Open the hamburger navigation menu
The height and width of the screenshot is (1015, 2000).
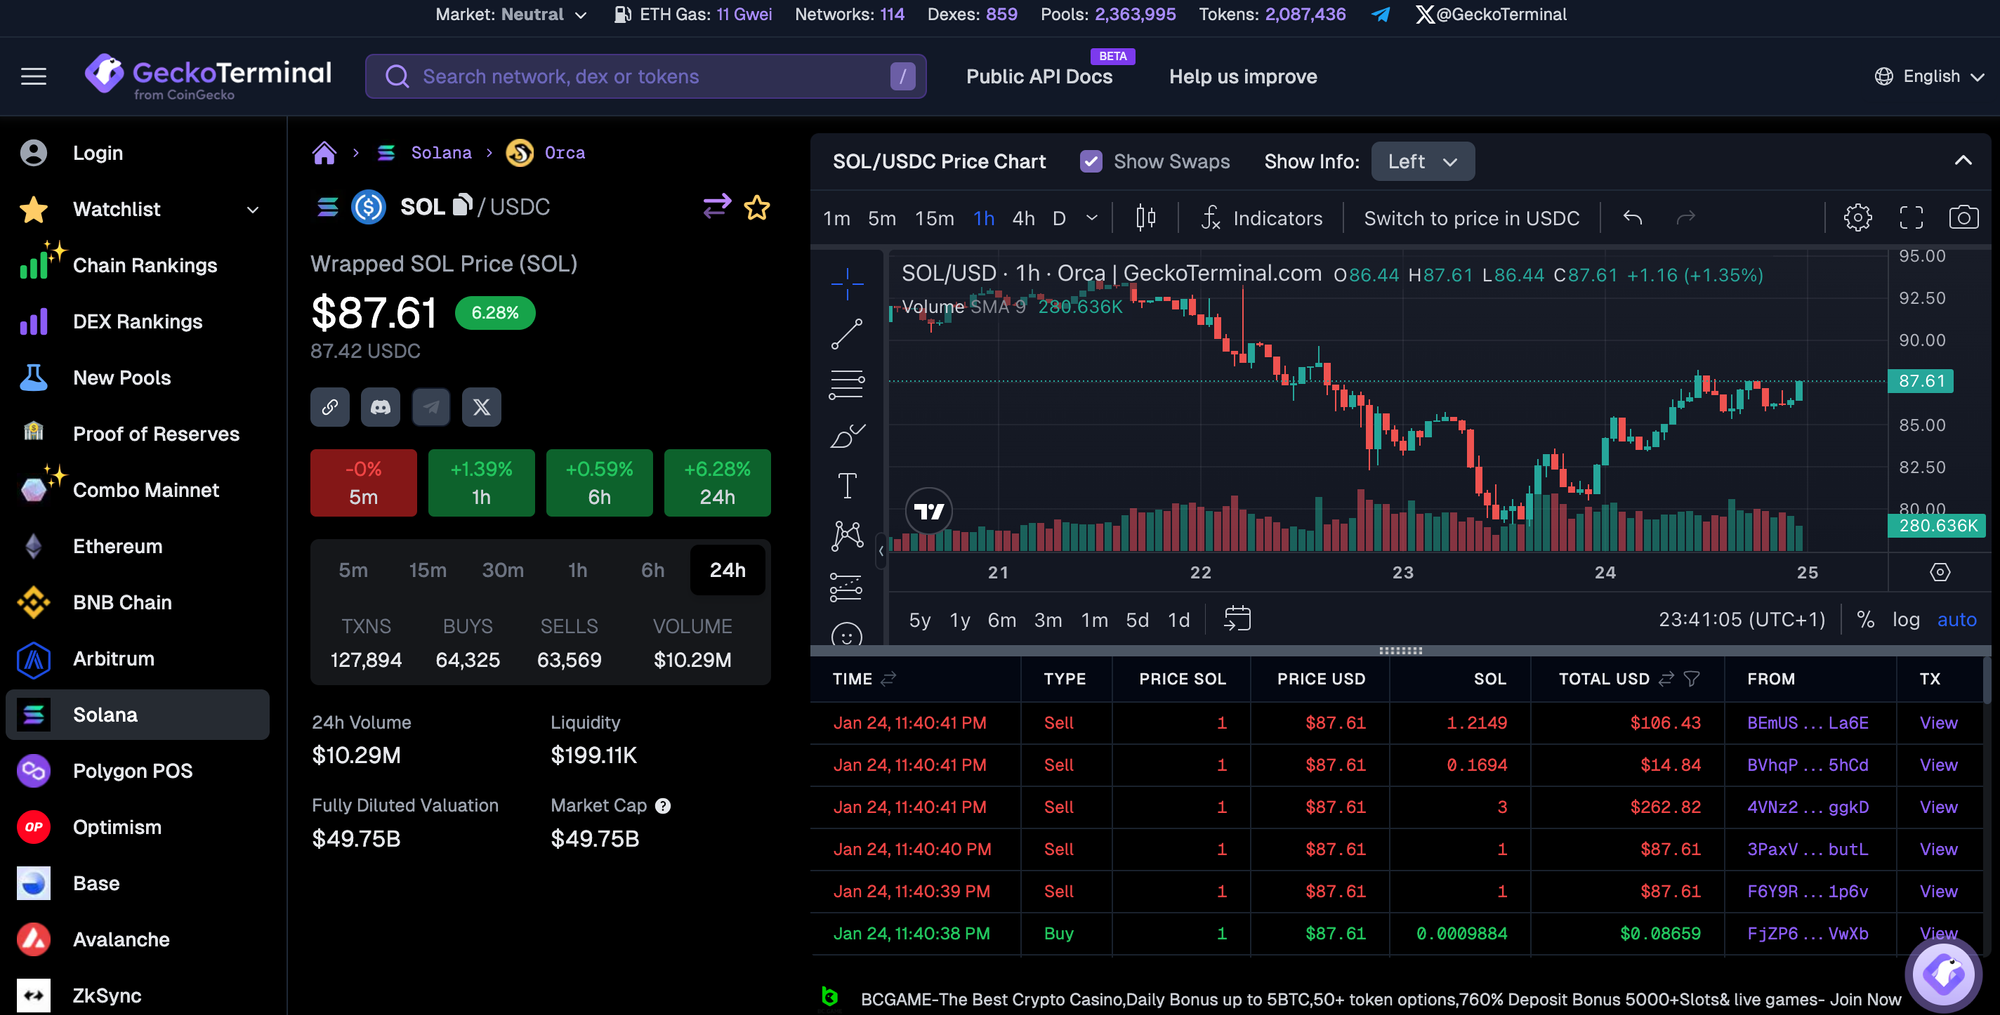(34, 77)
